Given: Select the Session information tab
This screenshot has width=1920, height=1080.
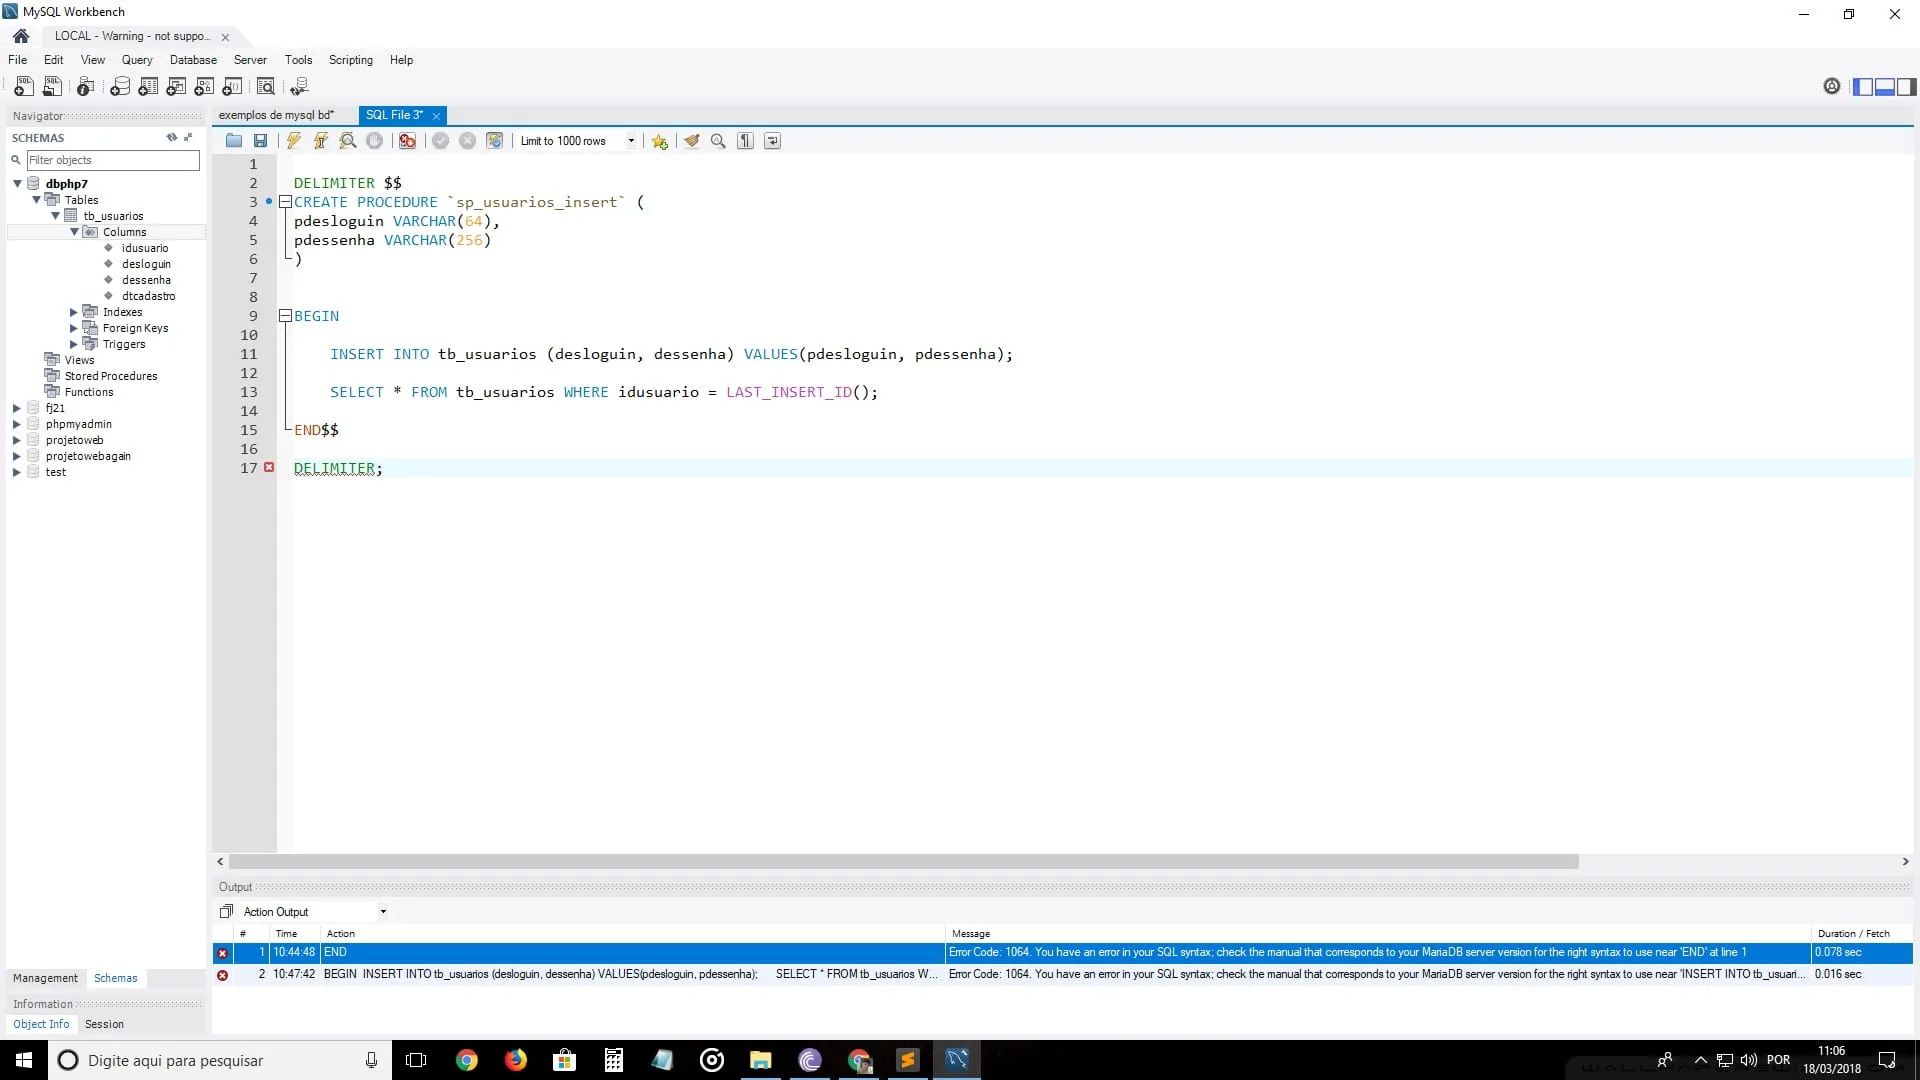Looking at the screenshot, I should 104,1024.
